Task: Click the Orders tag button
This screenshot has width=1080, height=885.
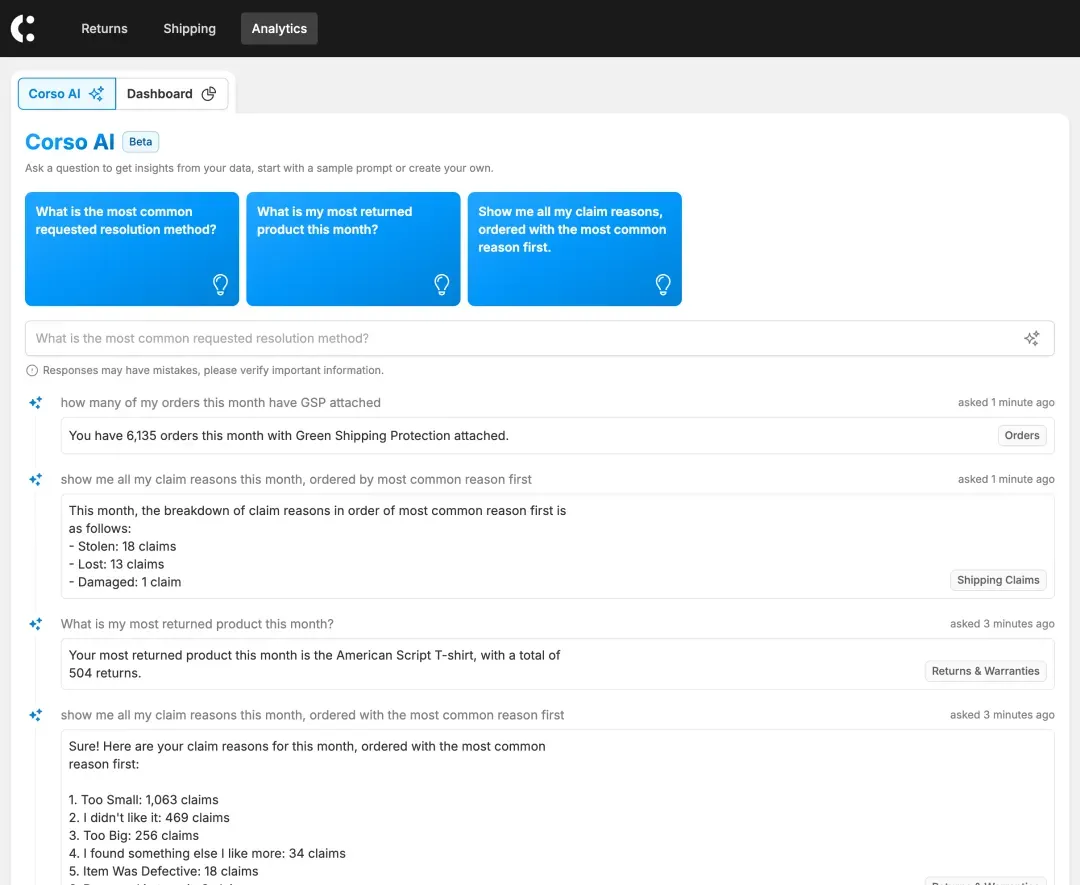Action: pos(1022,435)
